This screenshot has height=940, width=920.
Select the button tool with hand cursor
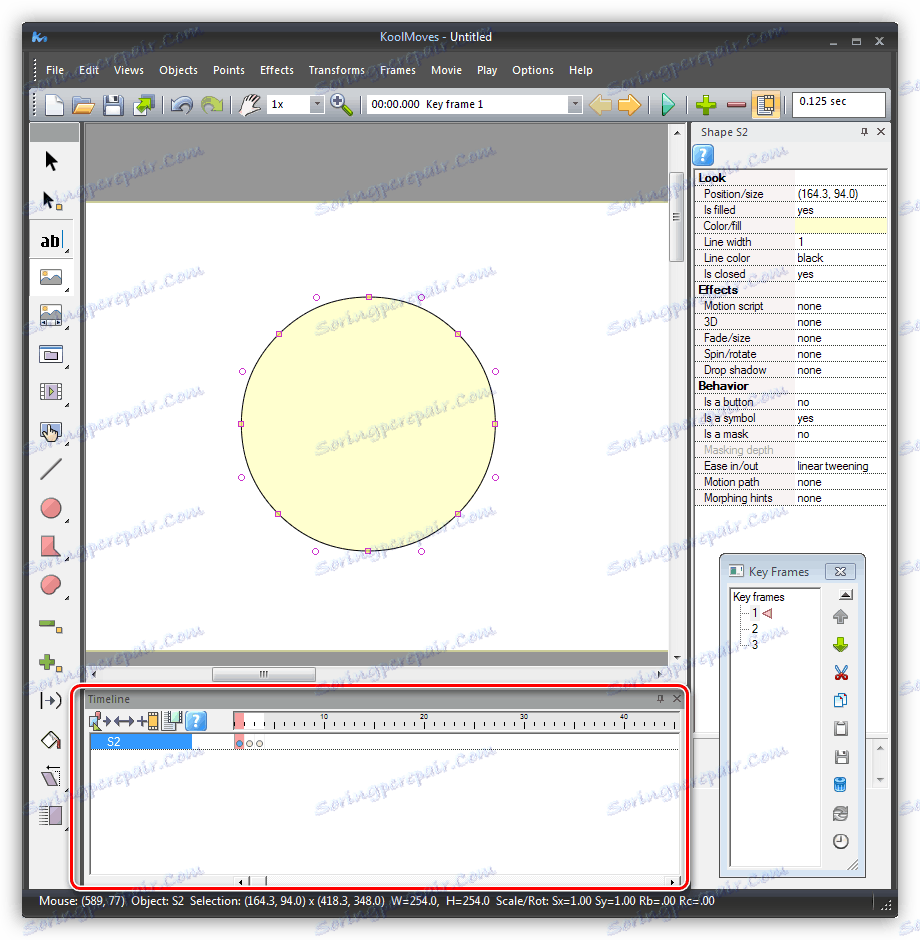click(51, 431)
